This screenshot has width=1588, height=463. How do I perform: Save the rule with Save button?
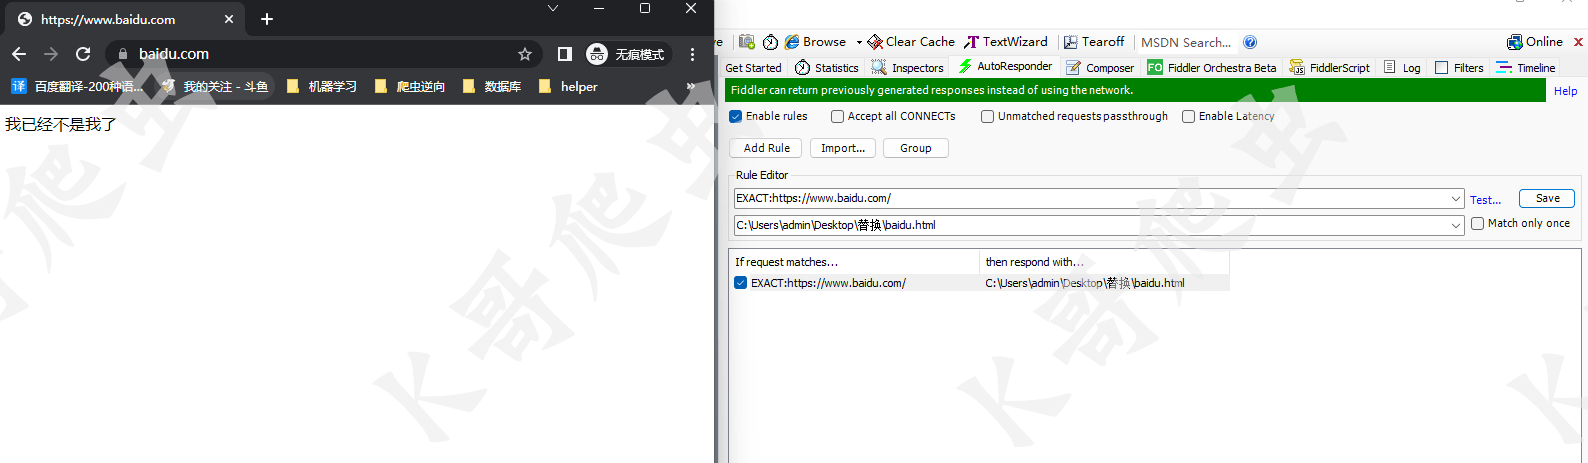coord(1547,198)
